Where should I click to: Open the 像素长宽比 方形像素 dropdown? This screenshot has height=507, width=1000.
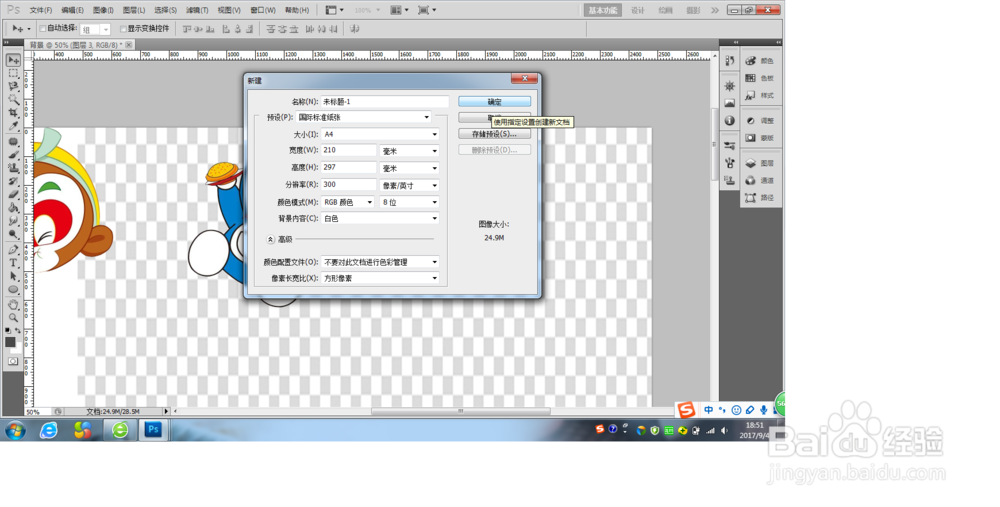click(380, 279)
